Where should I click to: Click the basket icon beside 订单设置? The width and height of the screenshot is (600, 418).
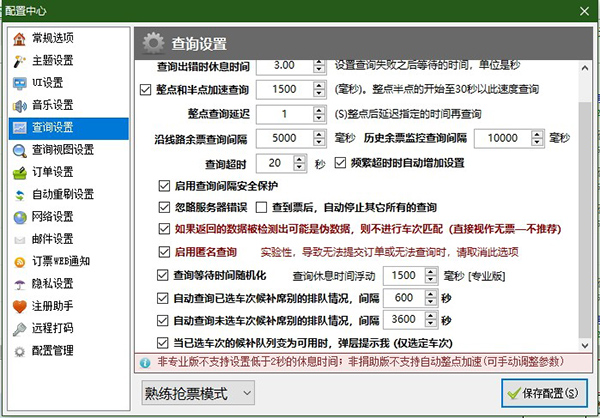(20, 173)
